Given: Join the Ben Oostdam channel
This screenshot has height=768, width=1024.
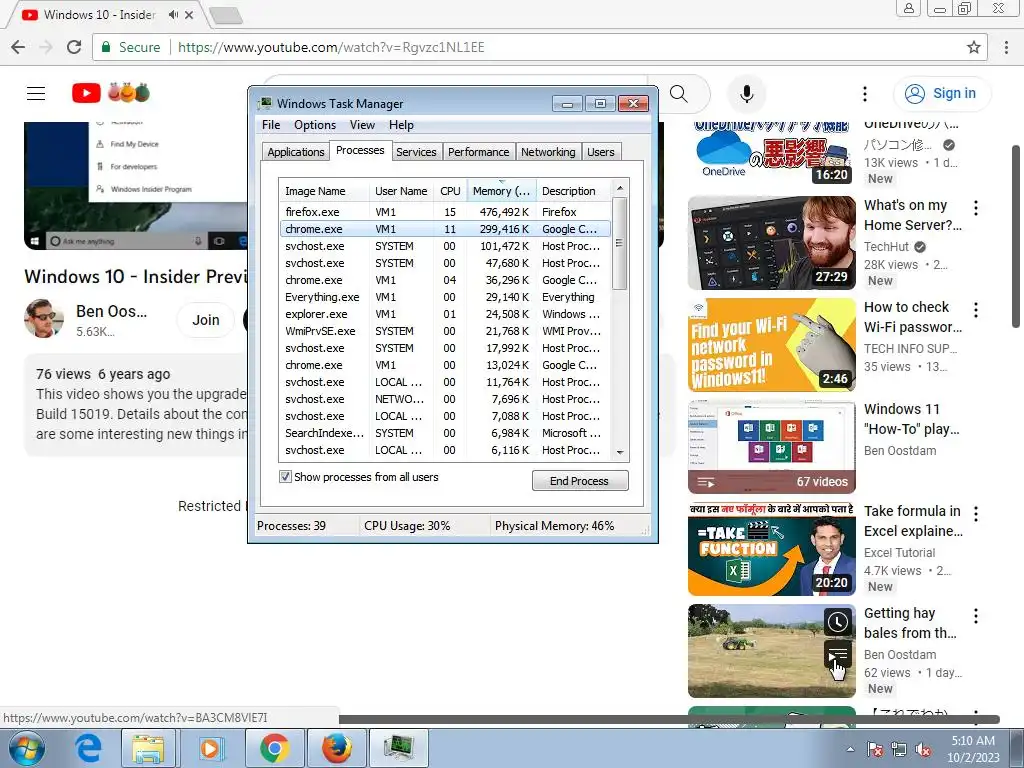Looking at the screenshot, I should (x=206, y=320).
